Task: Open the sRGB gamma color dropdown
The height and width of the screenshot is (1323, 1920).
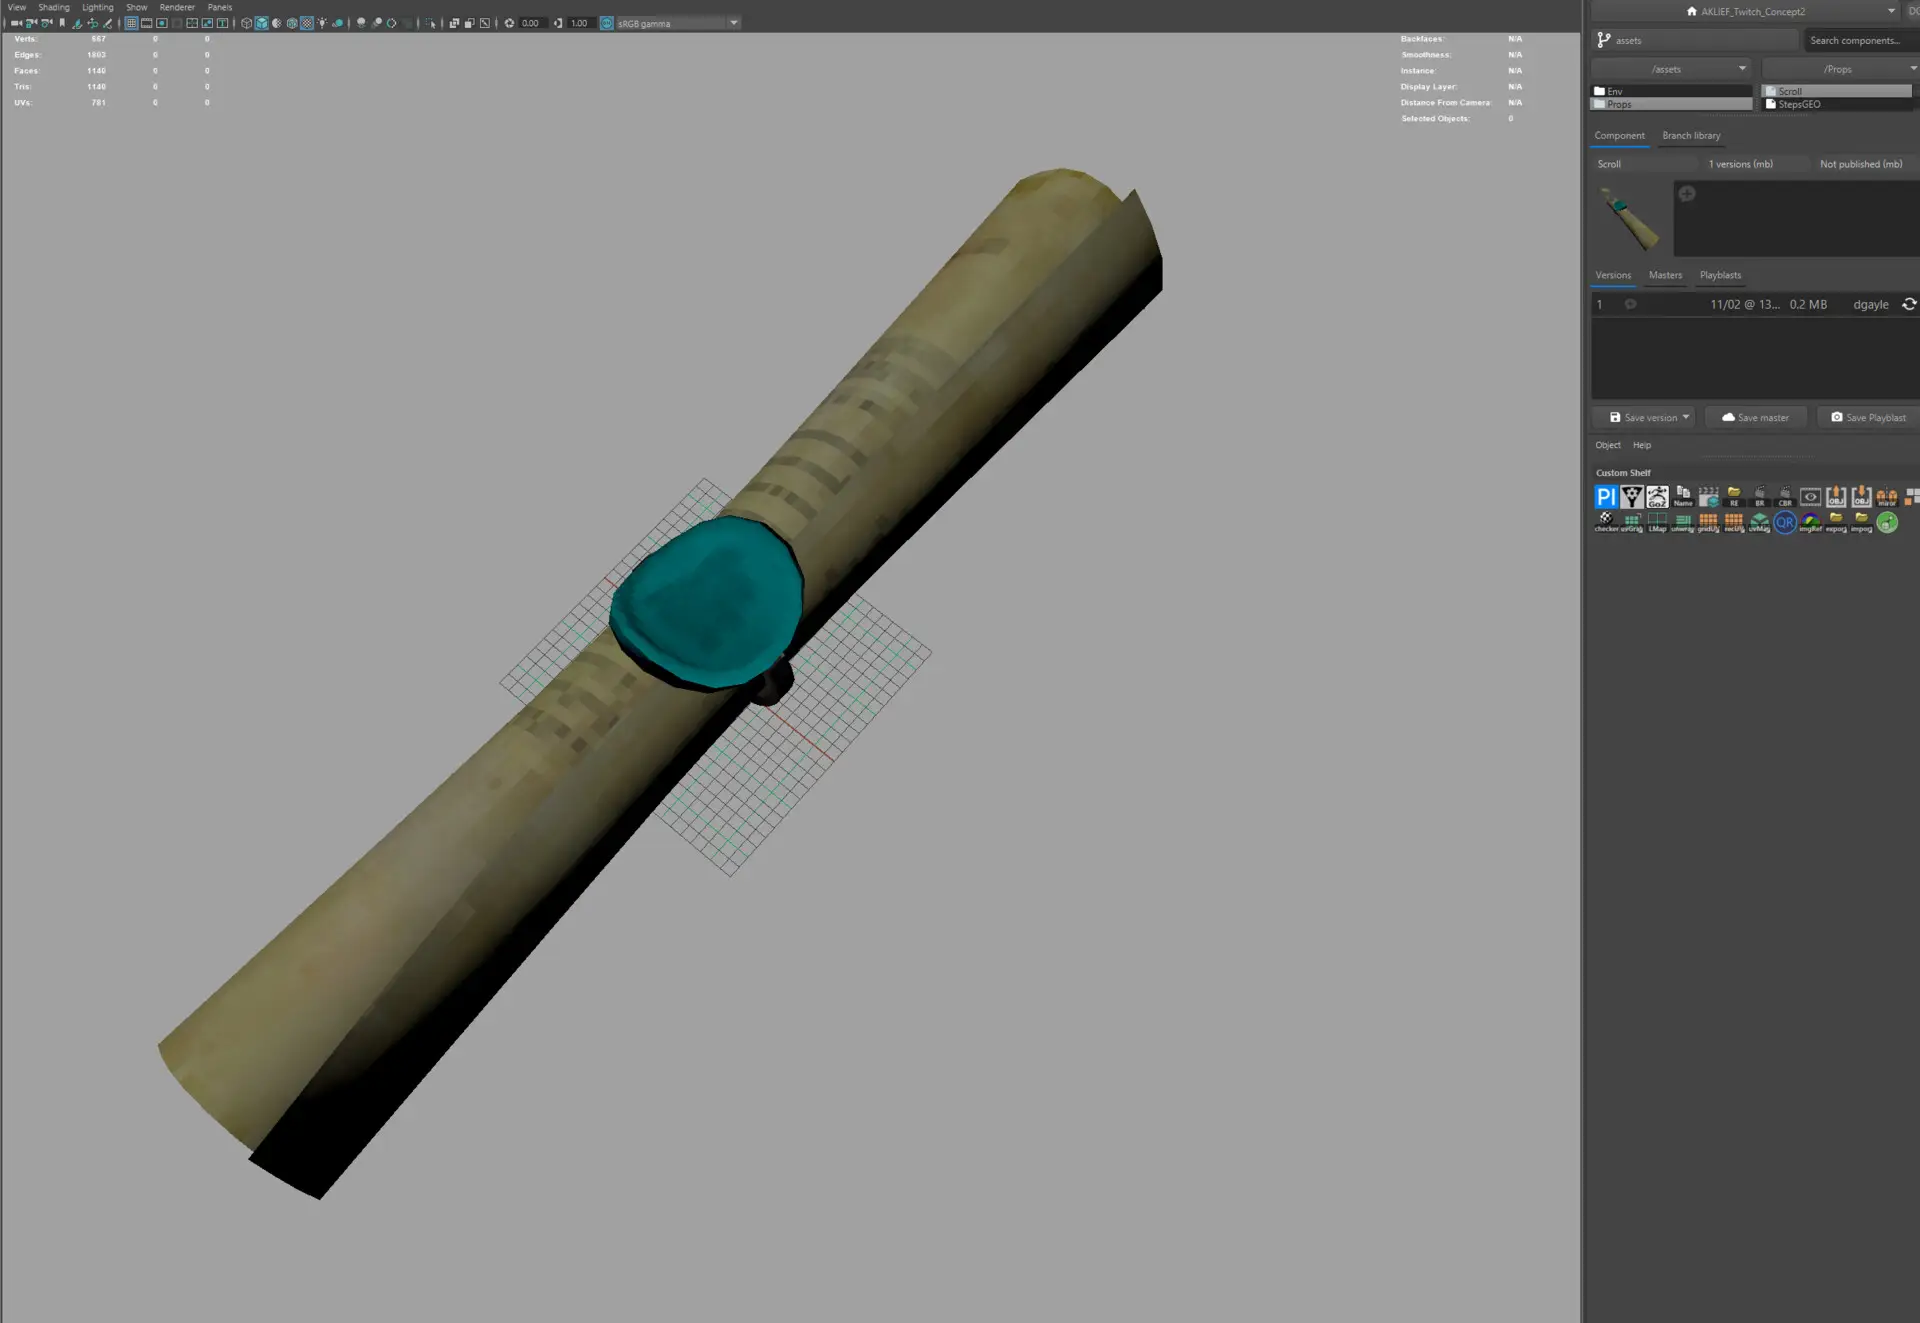Action: point(733,23)
